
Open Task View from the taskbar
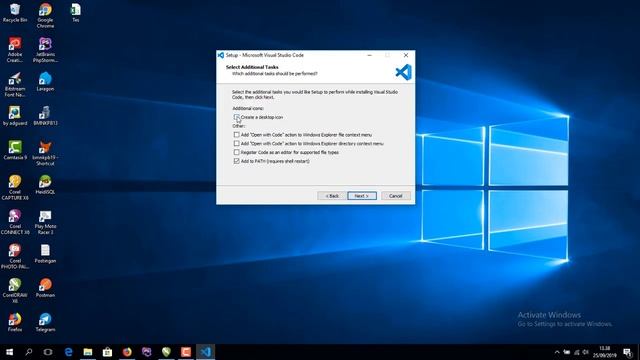pos(48,352)
